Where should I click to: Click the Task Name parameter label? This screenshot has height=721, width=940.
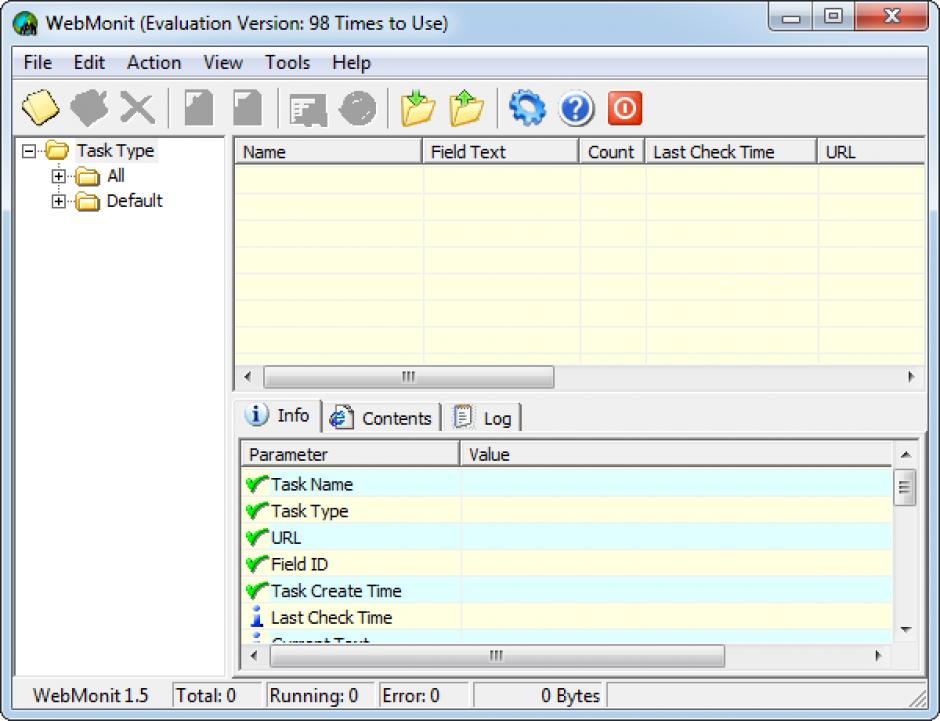tap(312, 484)
